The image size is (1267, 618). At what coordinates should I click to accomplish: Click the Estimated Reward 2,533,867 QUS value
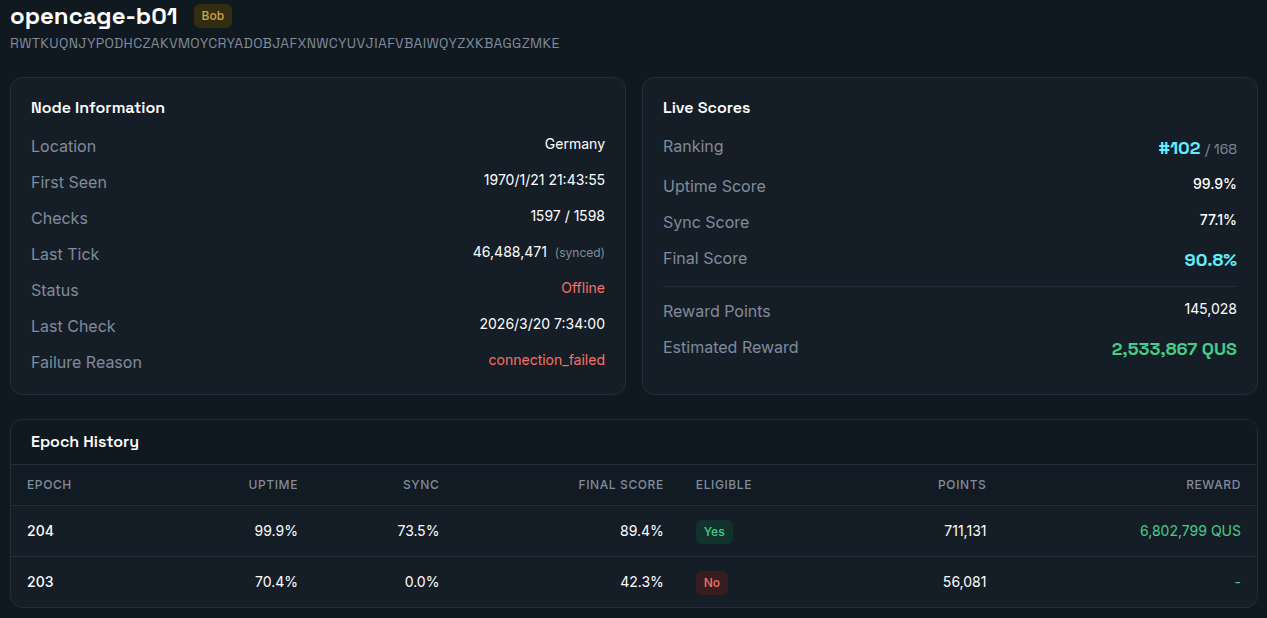click(1173, 349)
